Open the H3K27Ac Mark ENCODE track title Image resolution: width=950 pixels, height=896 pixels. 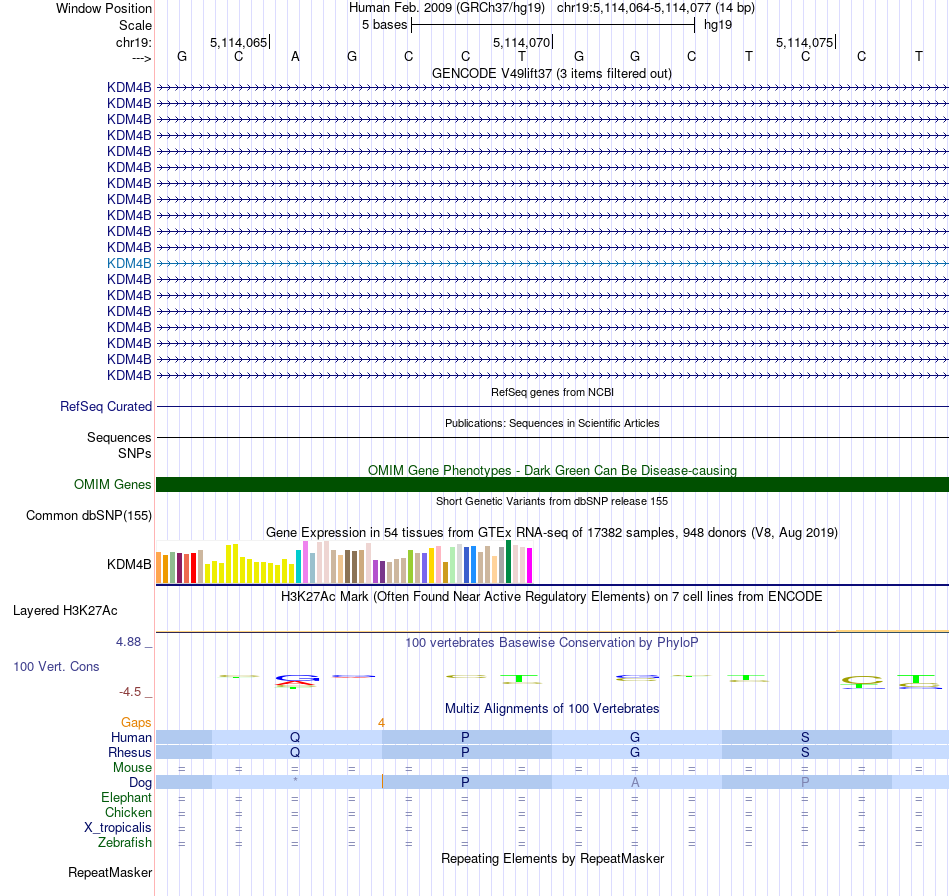552,596
